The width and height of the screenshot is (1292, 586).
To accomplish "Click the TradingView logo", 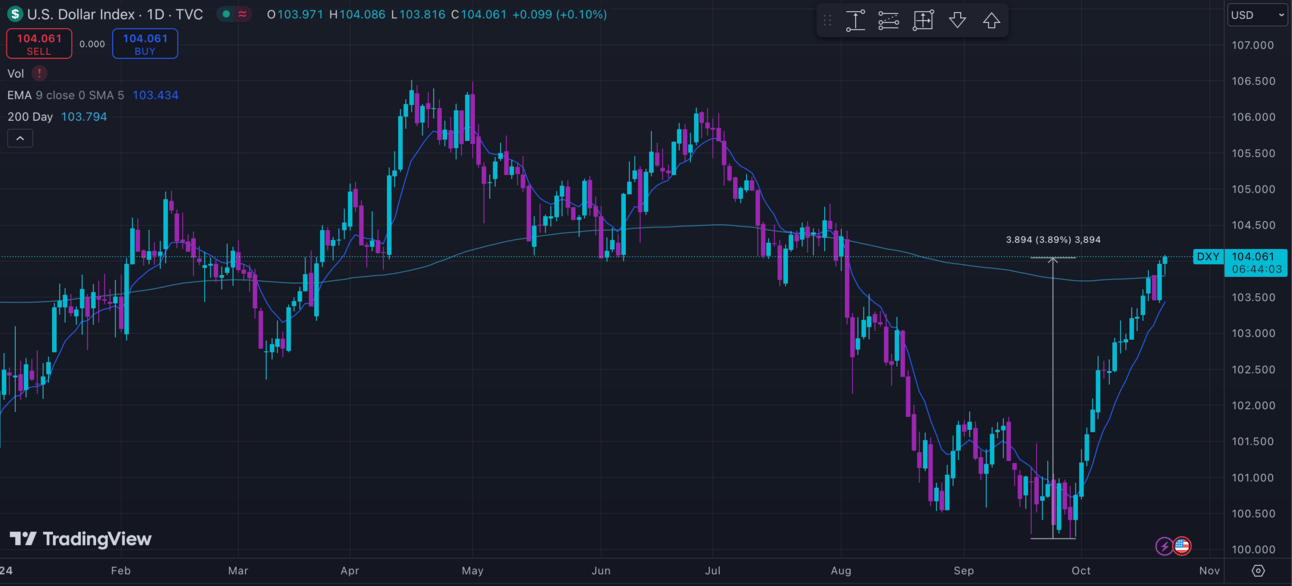I will tap(81, 539).
